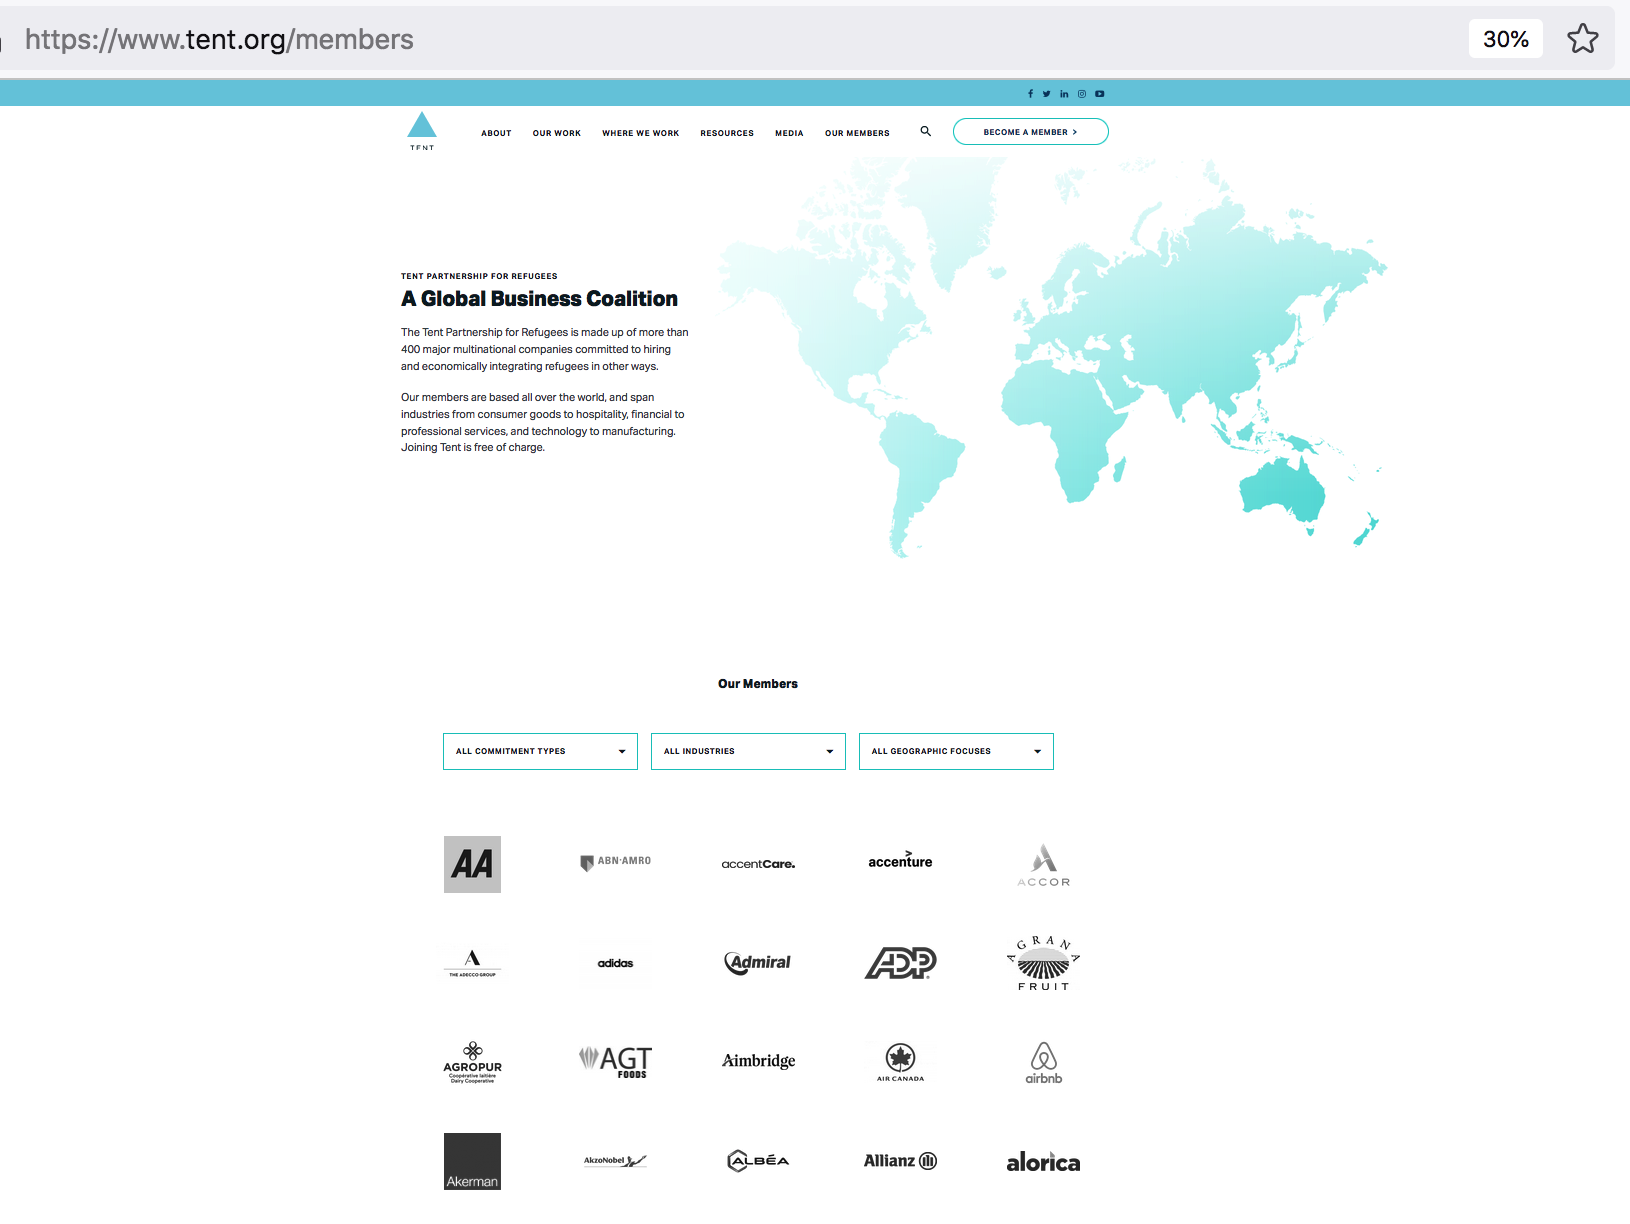Click the Aimbridge logo
This screenshot has height=1224, width=1630.
click(x=758, y=1061)
